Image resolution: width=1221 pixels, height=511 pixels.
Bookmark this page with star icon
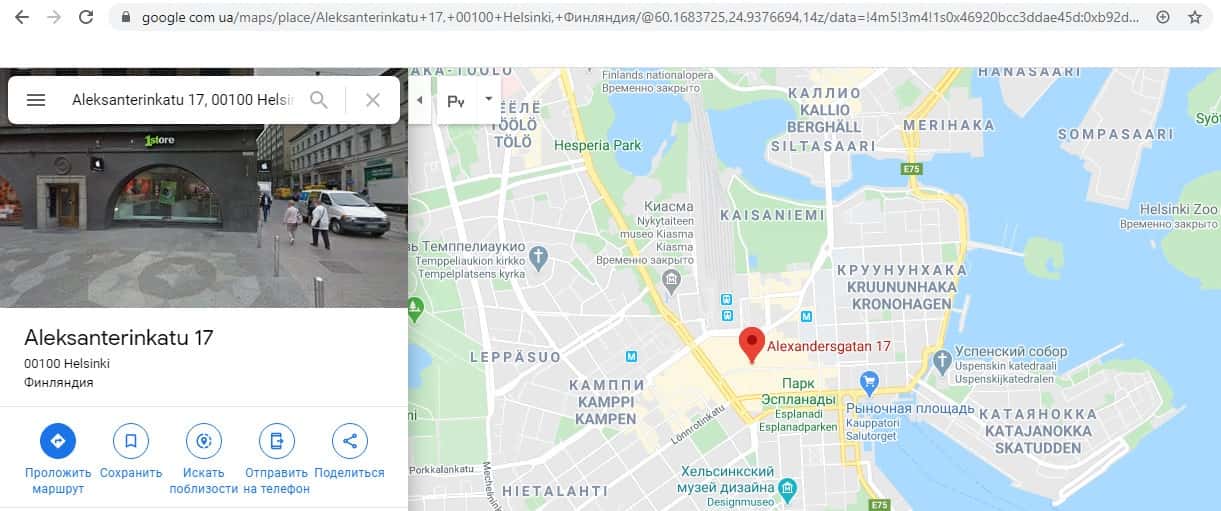click(x=1195, y=17)
